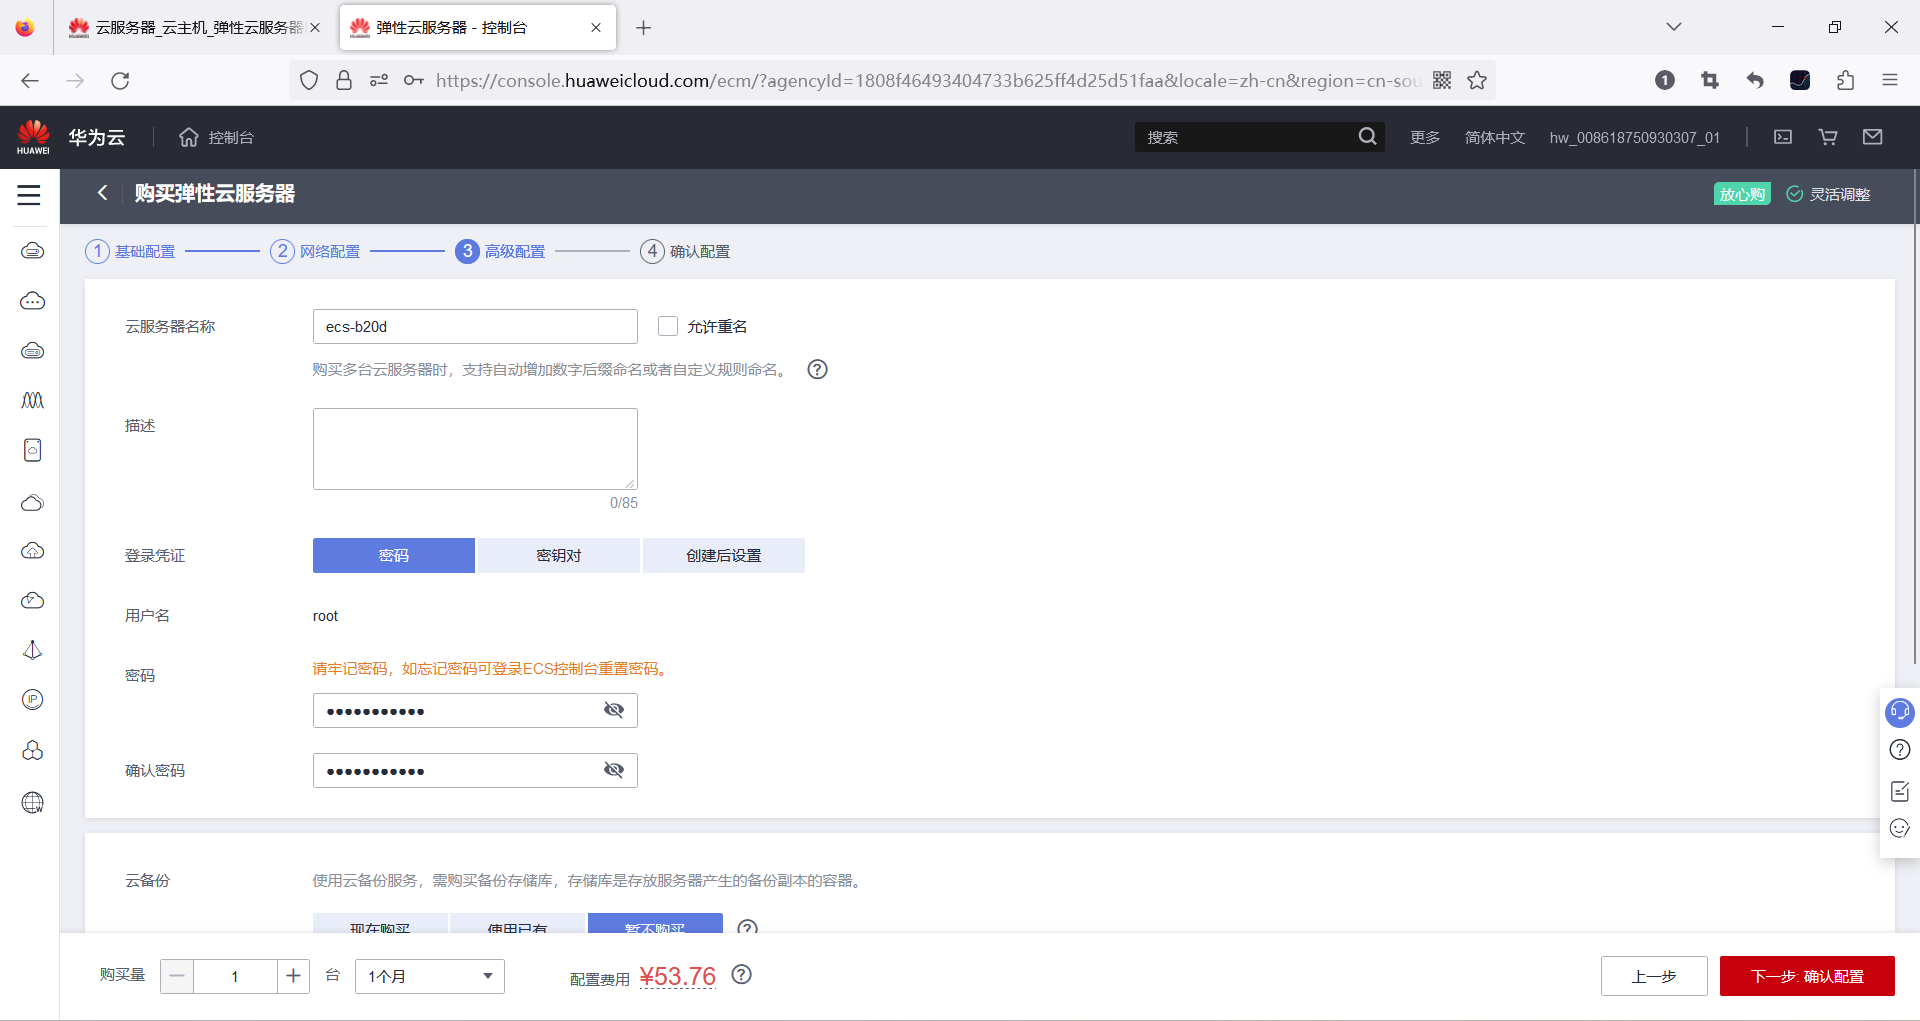Click the second cloud sidebar icon

(x=33, y=300)
